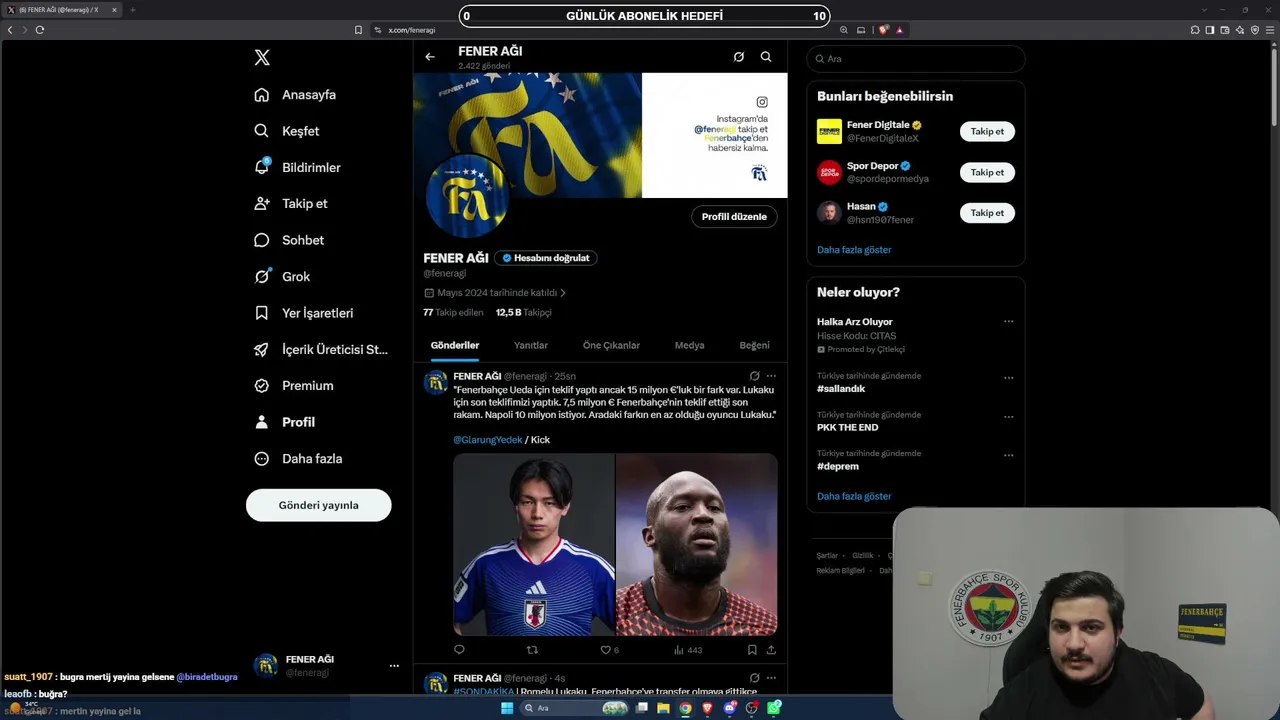Open the Spor Depor profile avatar
The height and width of the screenshot is (720, 1280).
click(x=829, y=172)
